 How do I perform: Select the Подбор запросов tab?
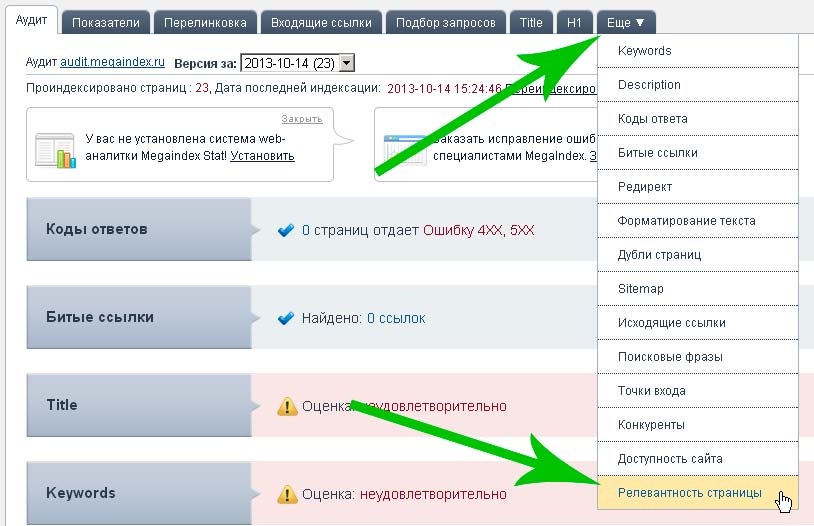(x=446, y=23)
